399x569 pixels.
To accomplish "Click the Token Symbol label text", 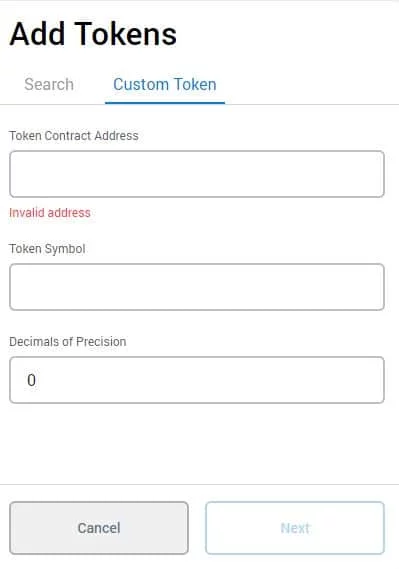I will (x=47, y=249).
